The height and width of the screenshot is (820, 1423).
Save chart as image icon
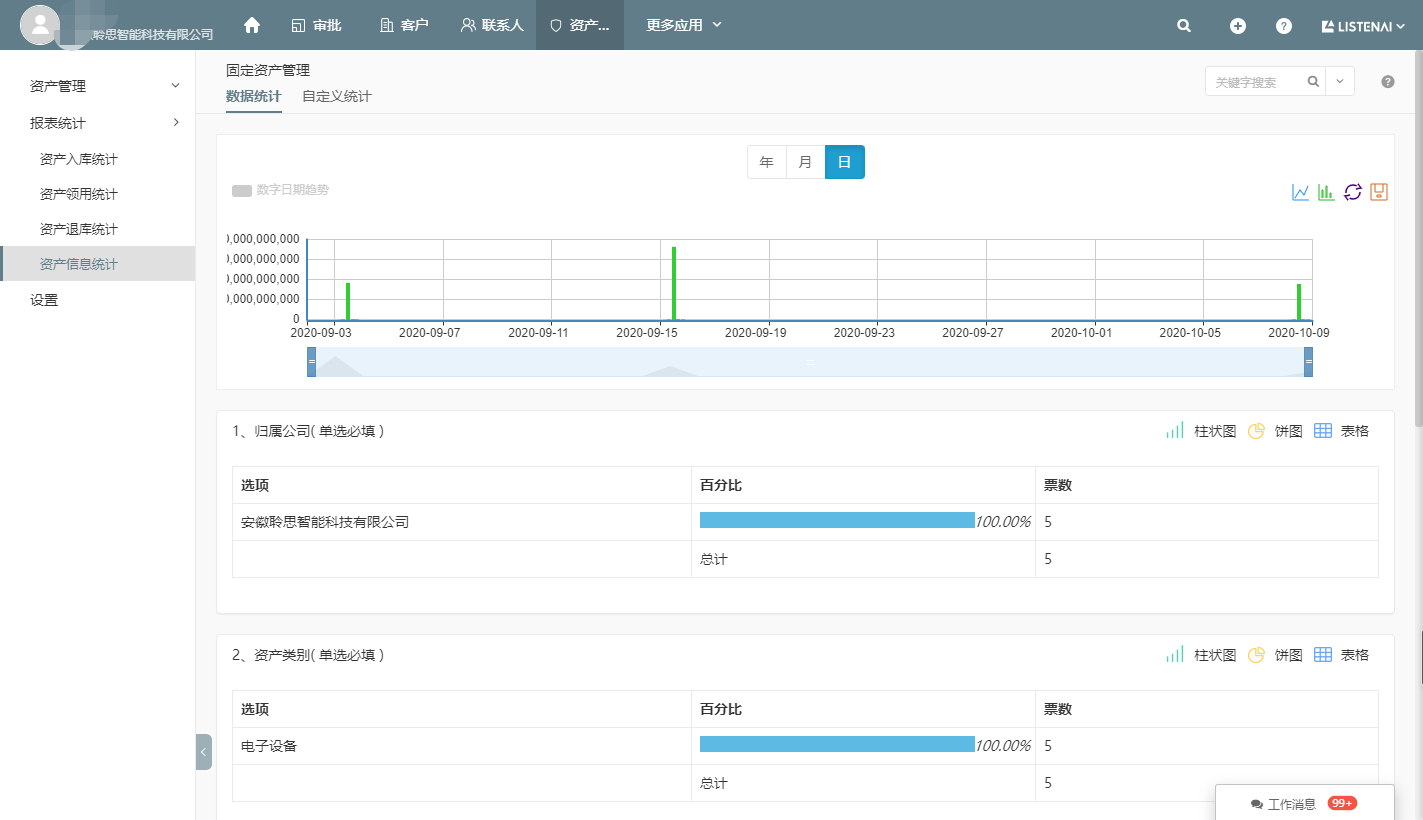[x=1379, y=192]
